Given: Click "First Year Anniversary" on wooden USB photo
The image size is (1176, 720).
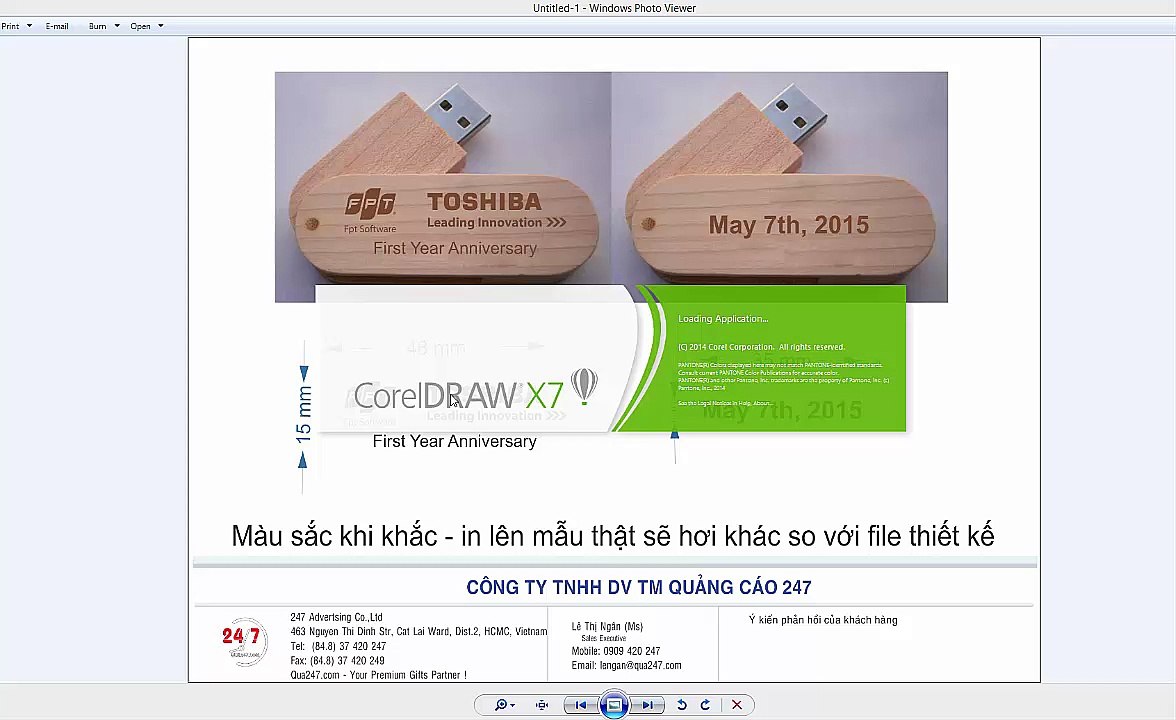Looking at the screenshot, I should pyautogui.click(x=455, y=248).
